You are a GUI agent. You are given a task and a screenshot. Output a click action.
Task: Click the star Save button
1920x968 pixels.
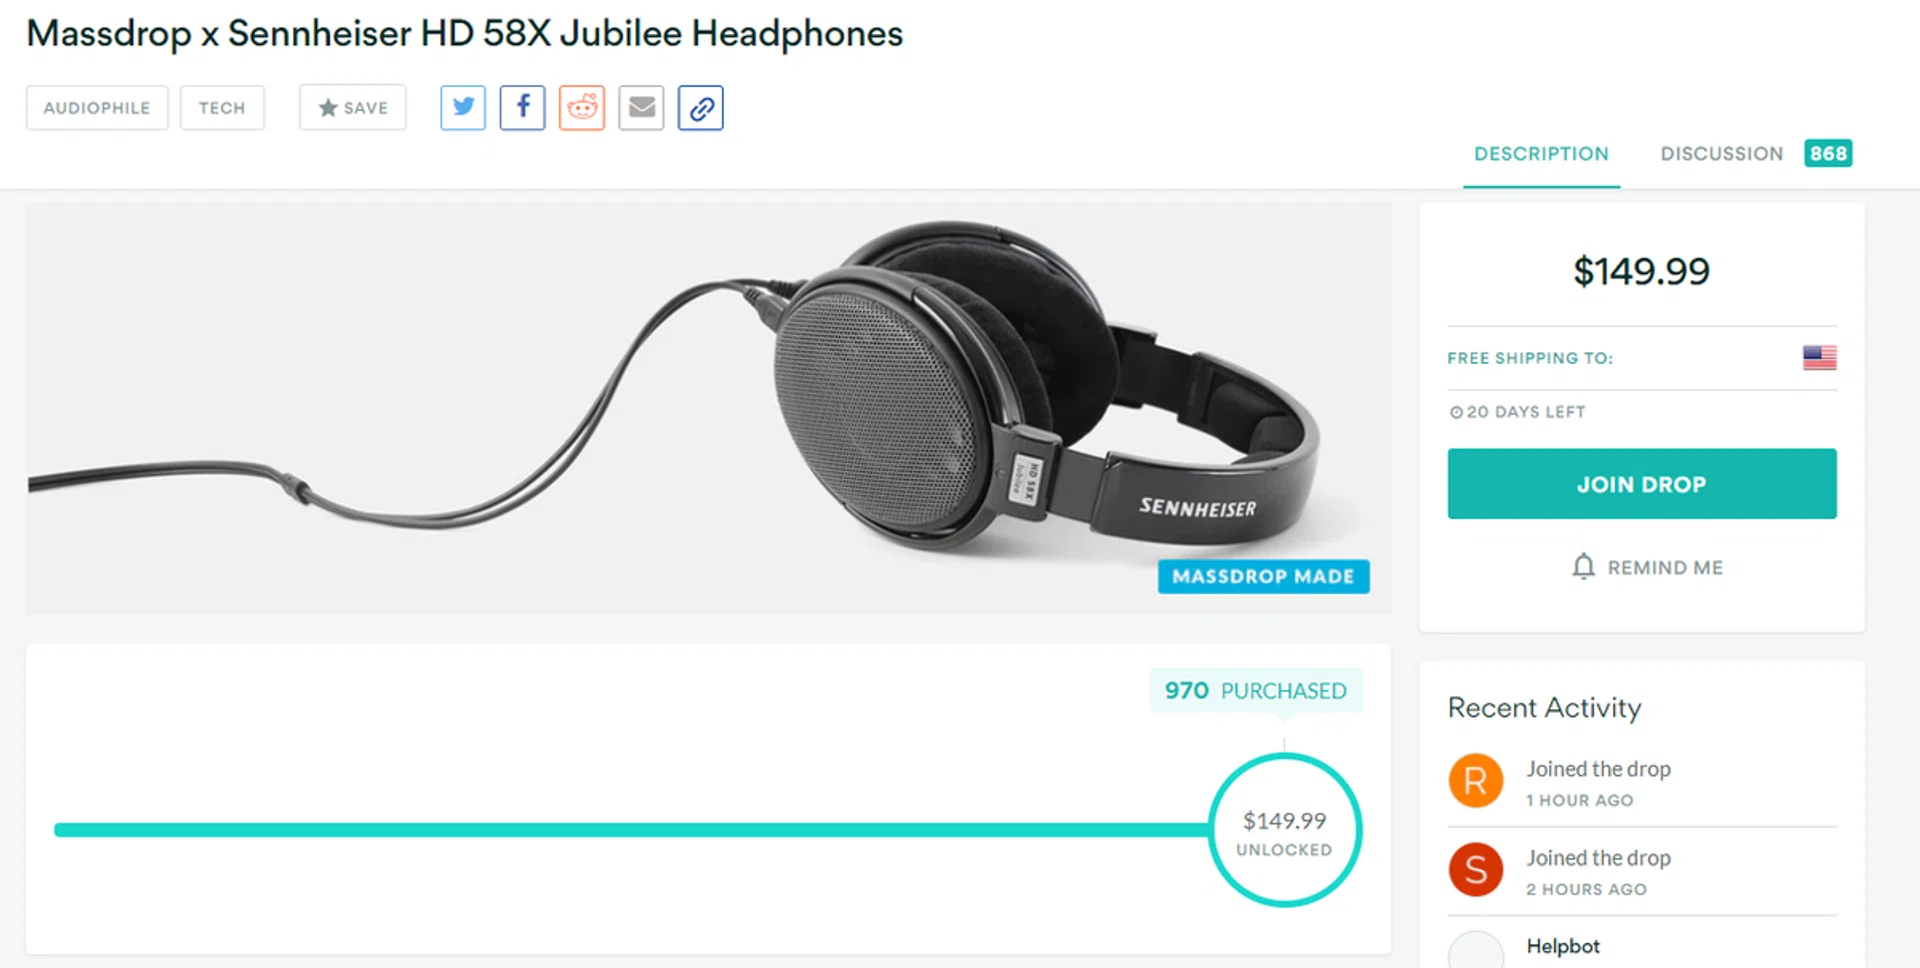click(x=353, y=108)
